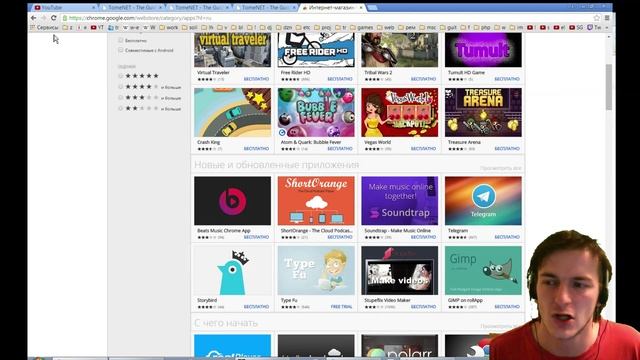Click the С чего начать heading
Screen dimensions: 640x360
226,323
